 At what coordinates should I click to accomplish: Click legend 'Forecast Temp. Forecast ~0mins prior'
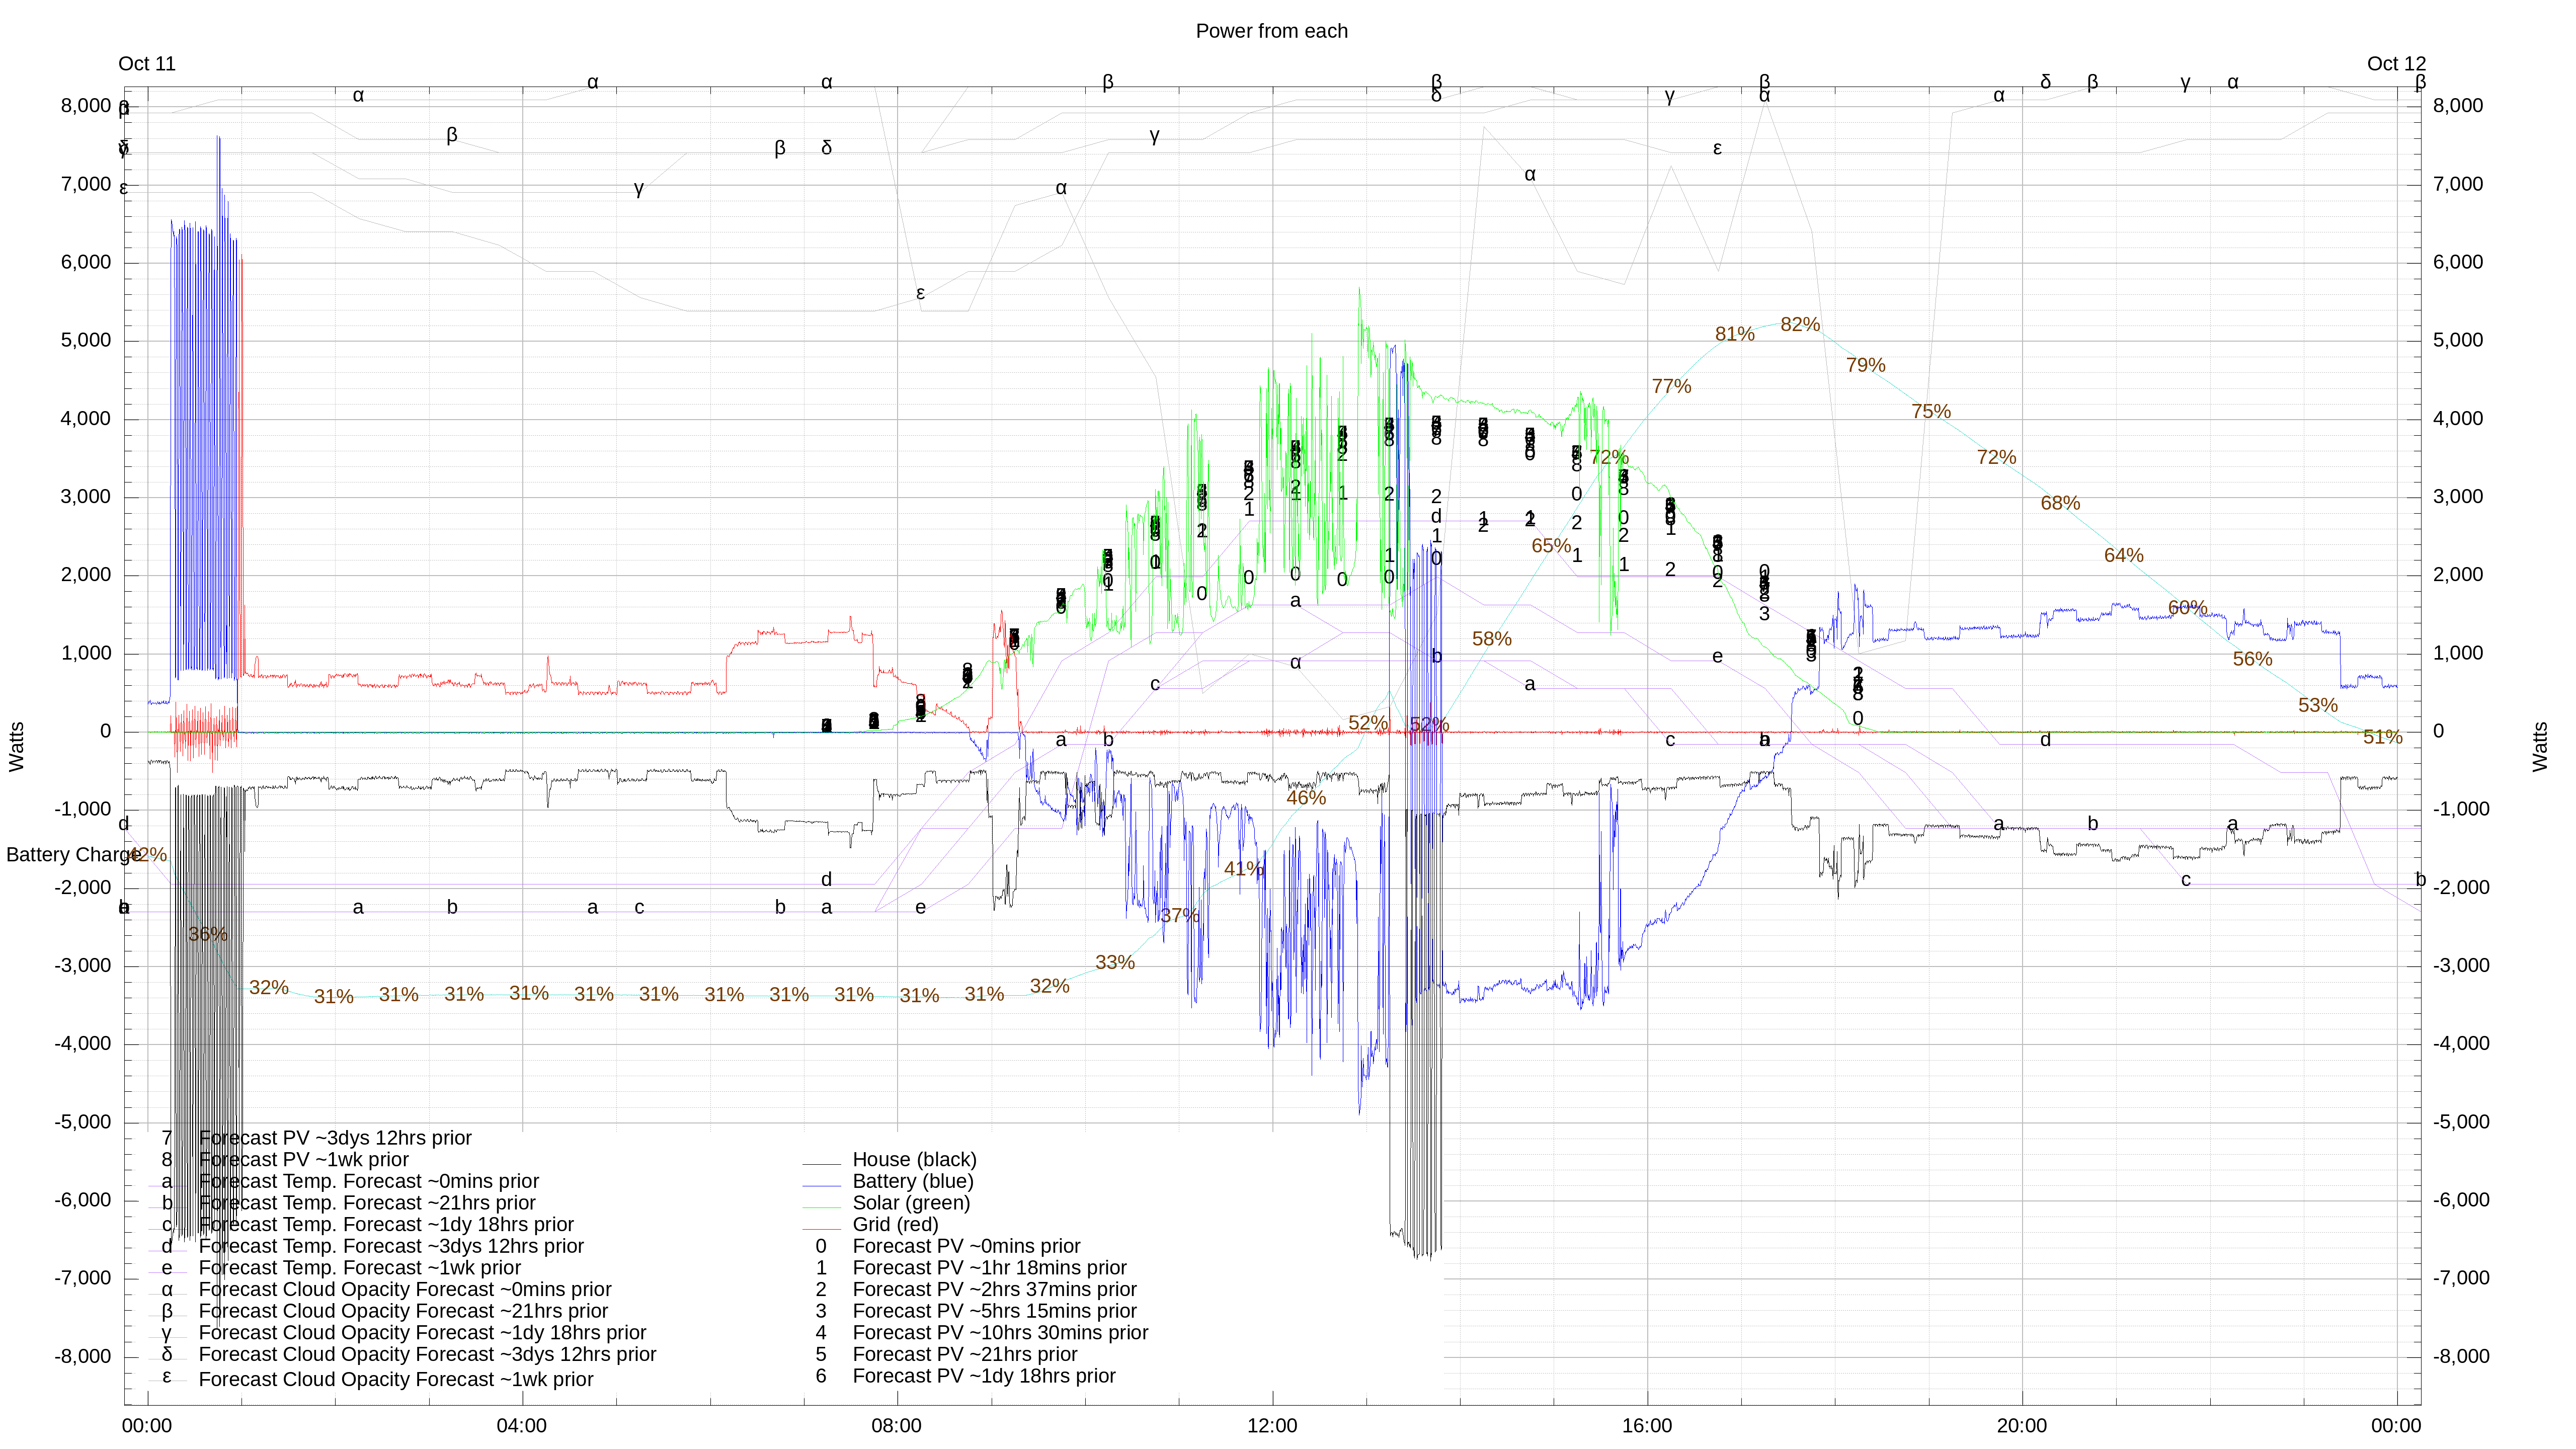click(x=369, y=1182)
